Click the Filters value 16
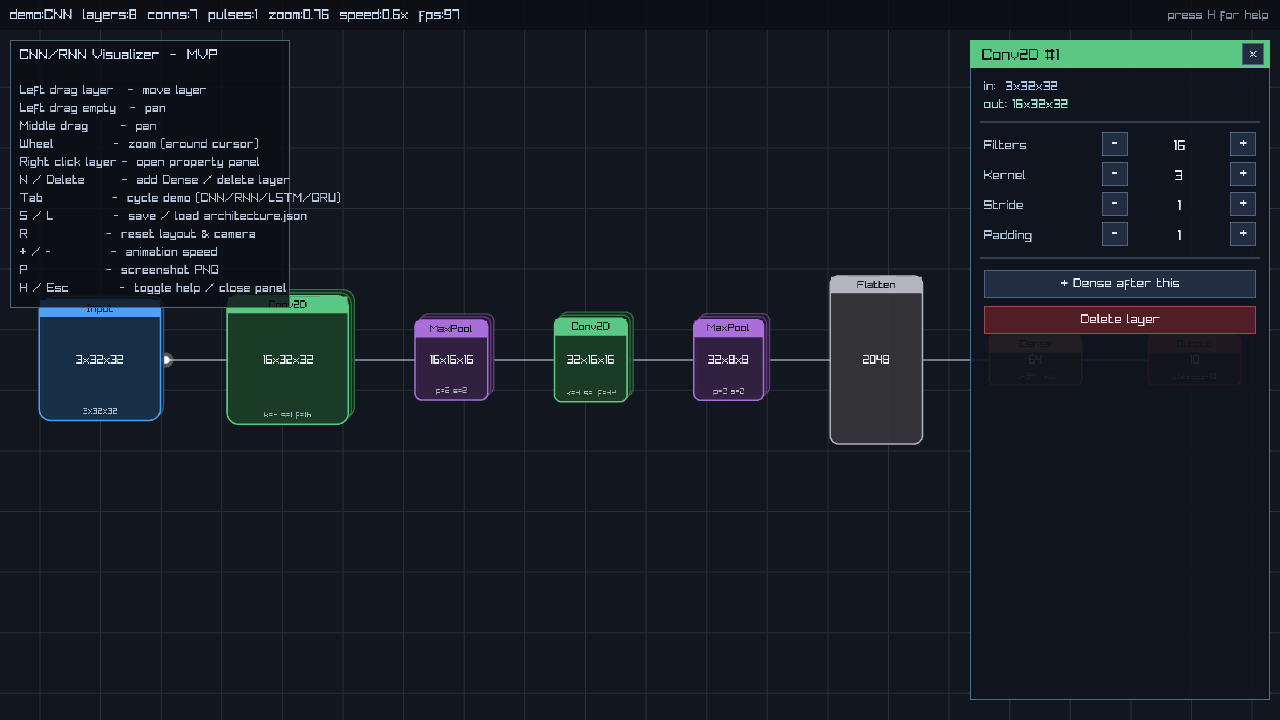The width and height of the screenshot is (1280, 720). [1179, 145]
